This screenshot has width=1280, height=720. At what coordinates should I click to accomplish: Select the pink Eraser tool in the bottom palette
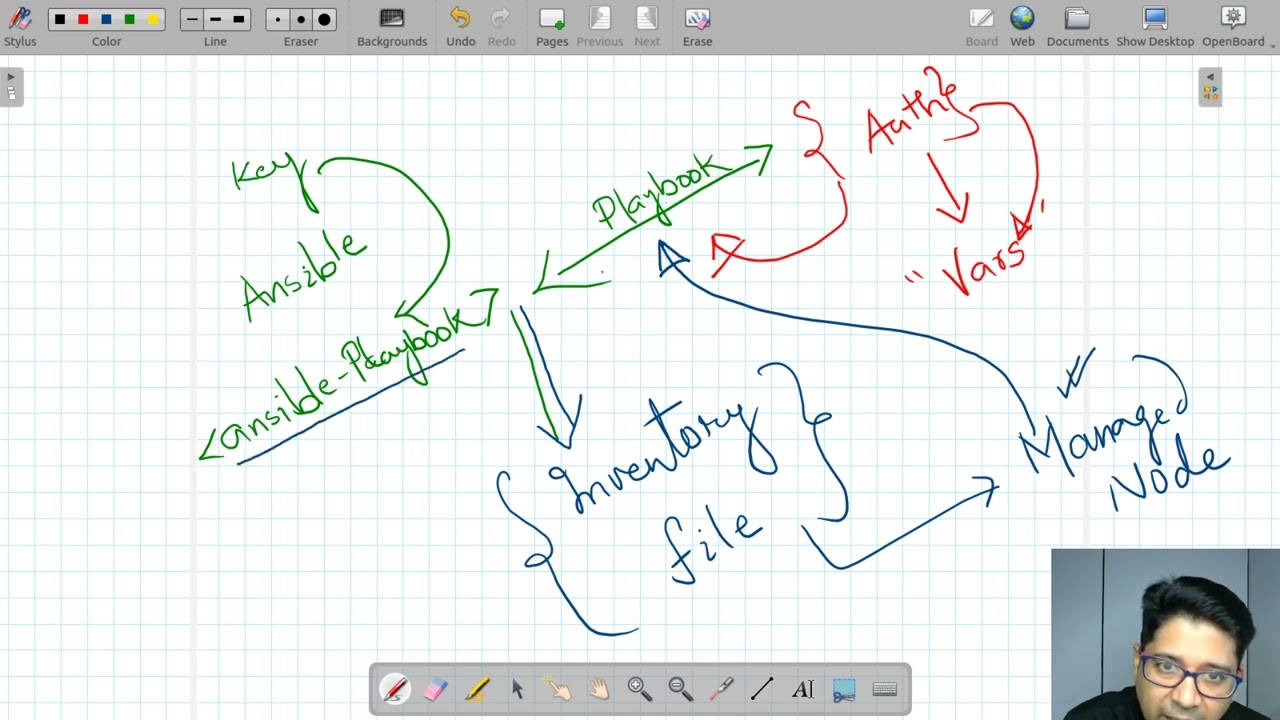click(x=436, y=689)
